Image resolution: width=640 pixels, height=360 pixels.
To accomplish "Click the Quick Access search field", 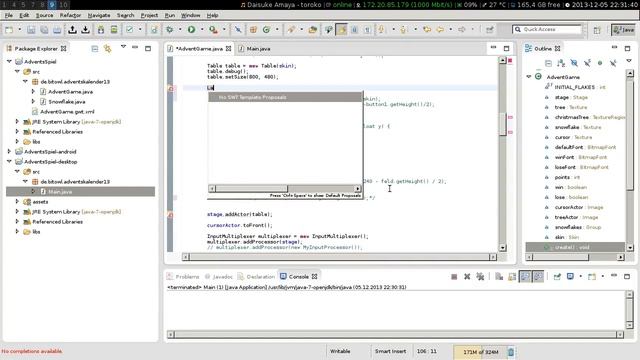I will click(x=547, y=29).
